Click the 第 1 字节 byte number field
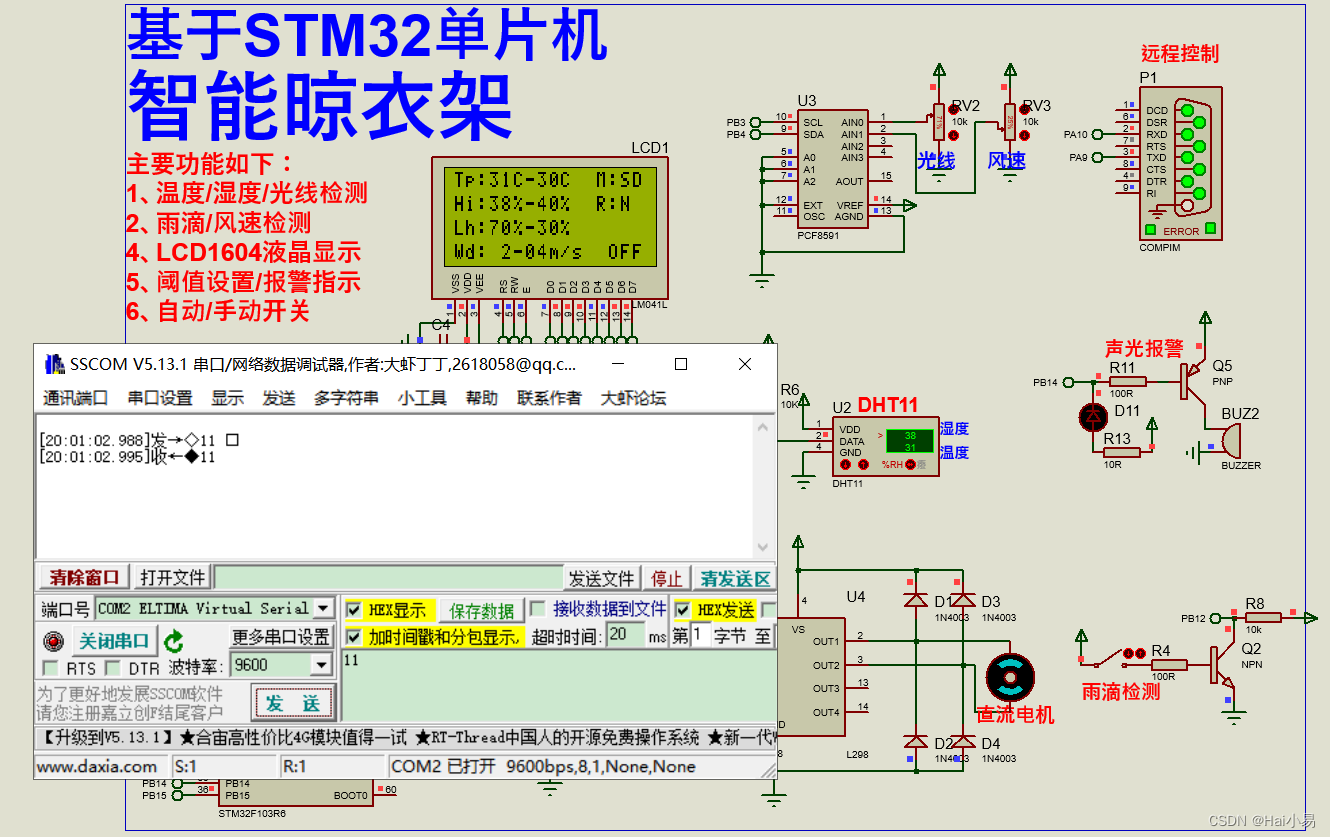The image size is (1330, 837). [700, 635]
